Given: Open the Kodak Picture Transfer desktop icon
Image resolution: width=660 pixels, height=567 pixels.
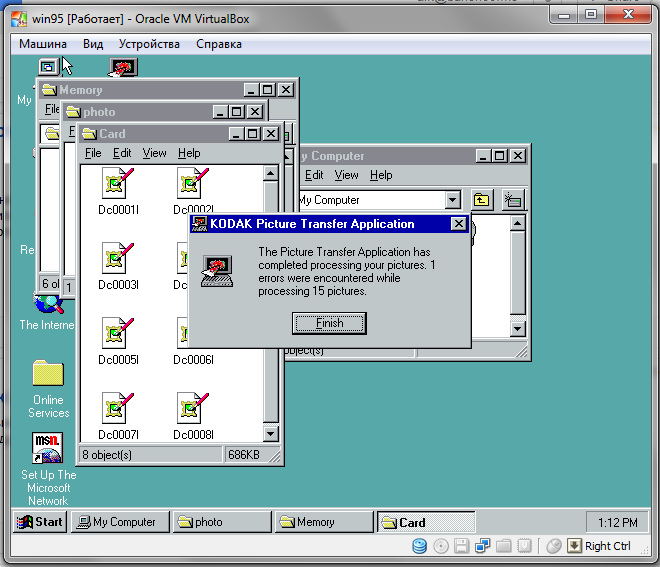Looking at the screenshot, I should 123,67.
